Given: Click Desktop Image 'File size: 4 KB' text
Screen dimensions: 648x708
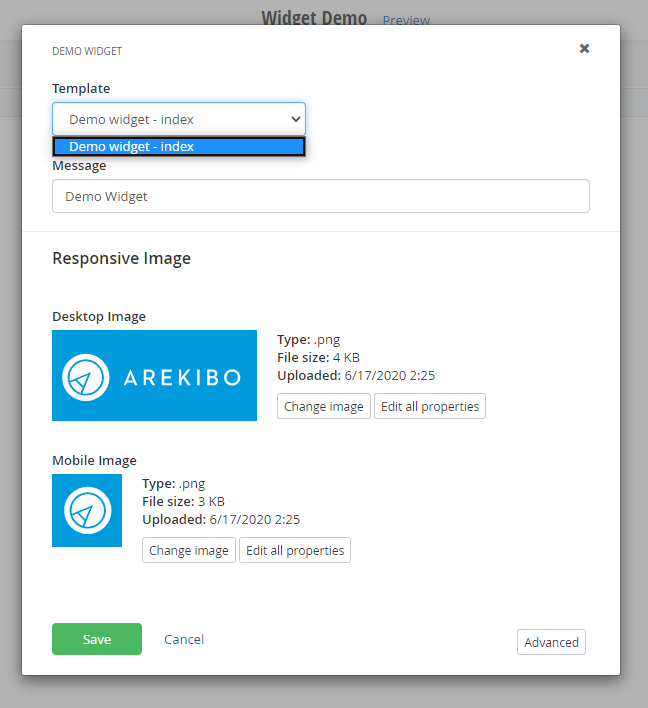Looking at the screenshot, I should pyautogui.click(x=318, y=358).
